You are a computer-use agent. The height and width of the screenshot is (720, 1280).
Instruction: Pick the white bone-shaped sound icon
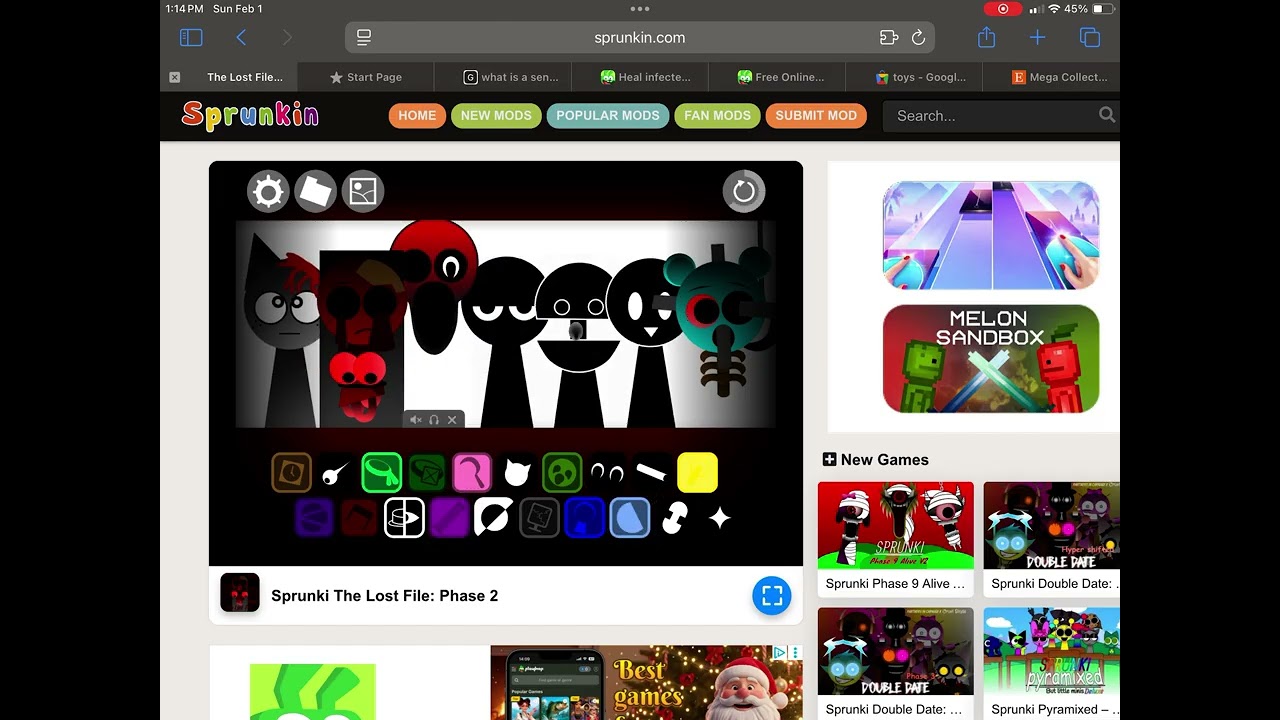(675, 517)
